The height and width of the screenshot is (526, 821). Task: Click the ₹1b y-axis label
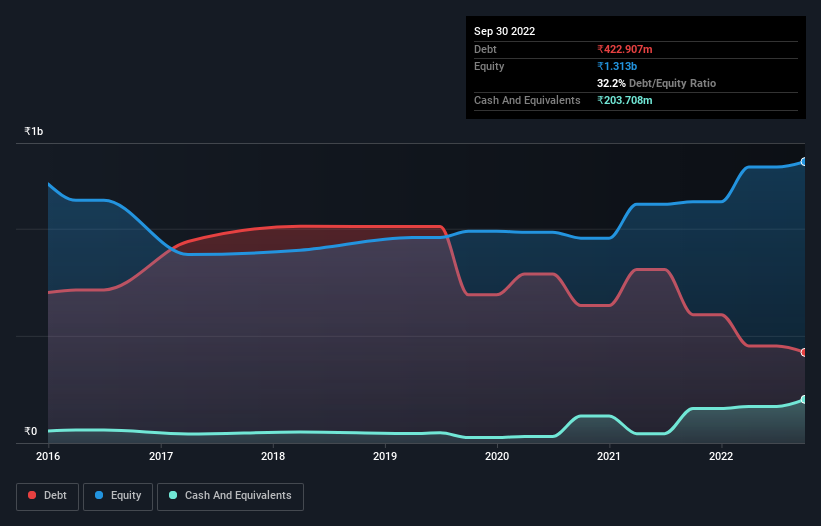click(x=34, y=131)
